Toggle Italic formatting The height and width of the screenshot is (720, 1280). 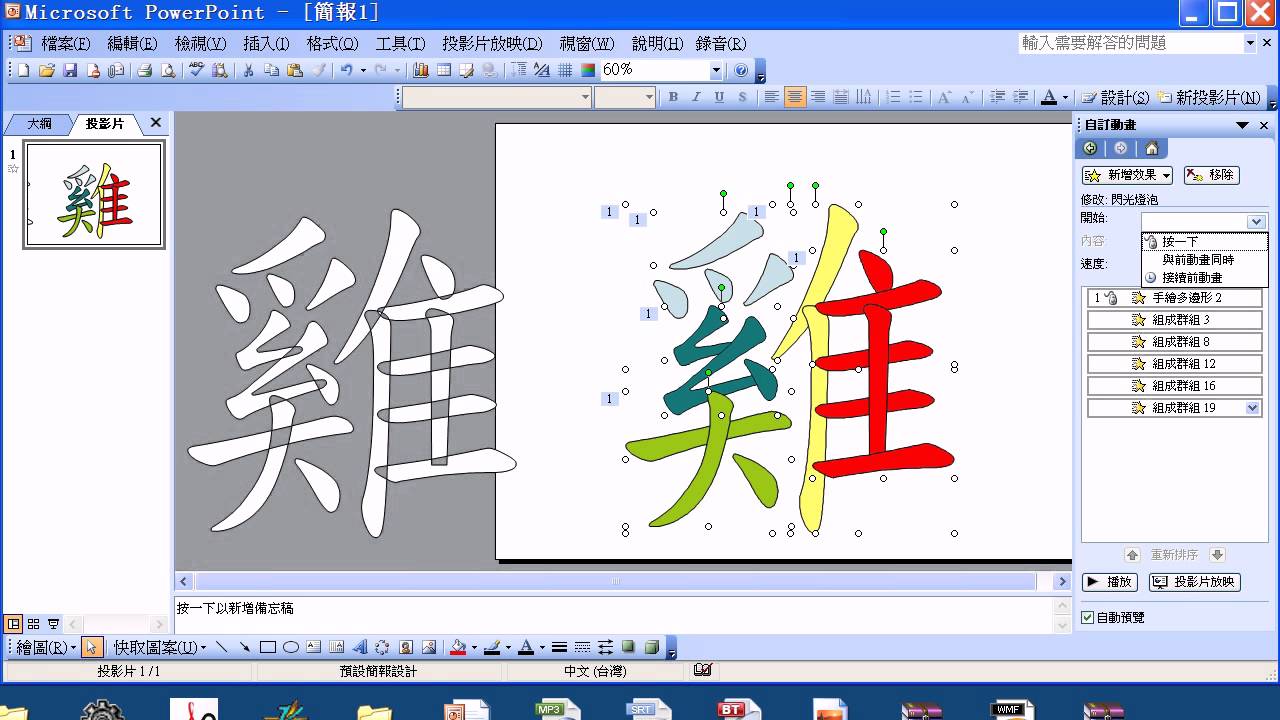click(x=696, y=97)
